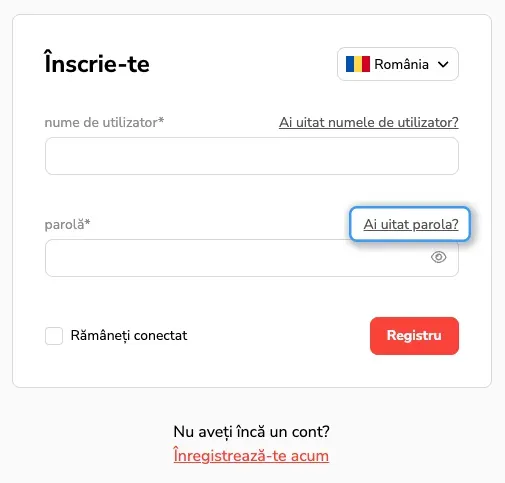Click the Romanian flag icon
Screen dimensions: 505x483
click(358, 64)
